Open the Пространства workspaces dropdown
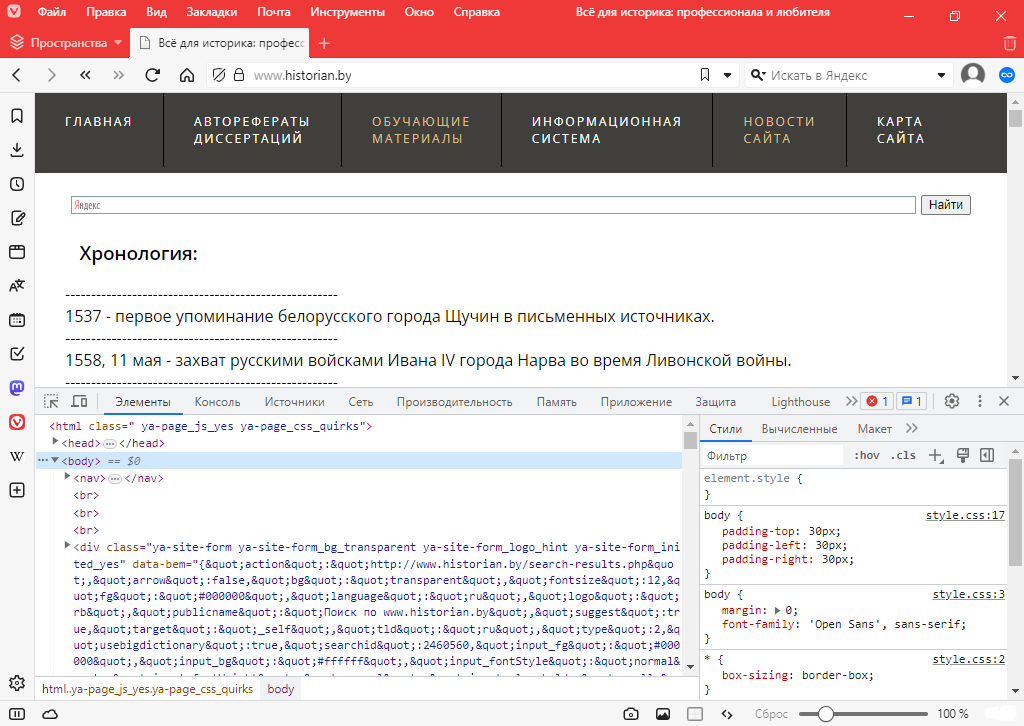Image resolution: width=1024 pixels, height=726 pixels. coord(68,43)
